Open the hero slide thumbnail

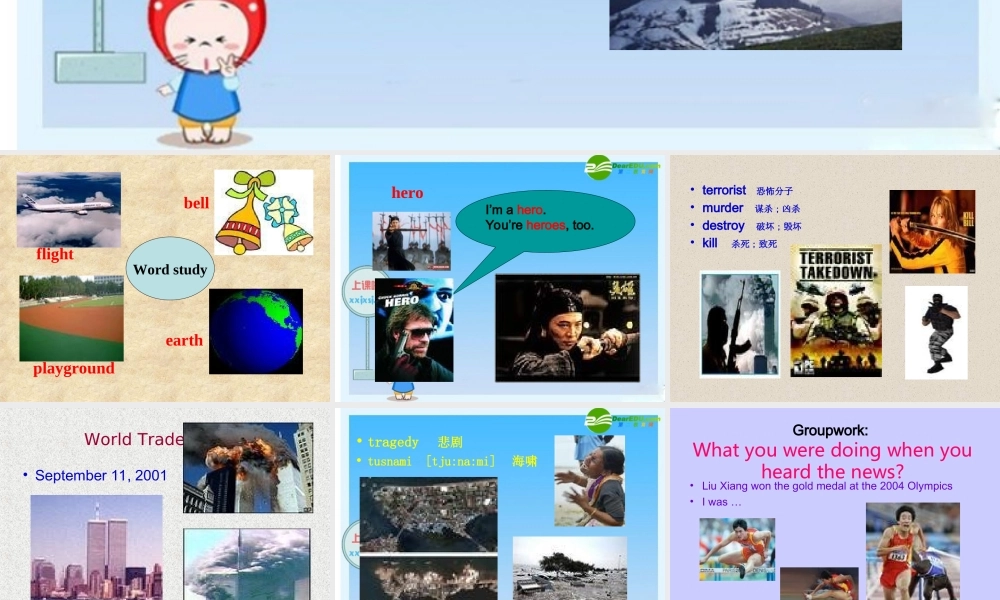(x=501, y=278)
